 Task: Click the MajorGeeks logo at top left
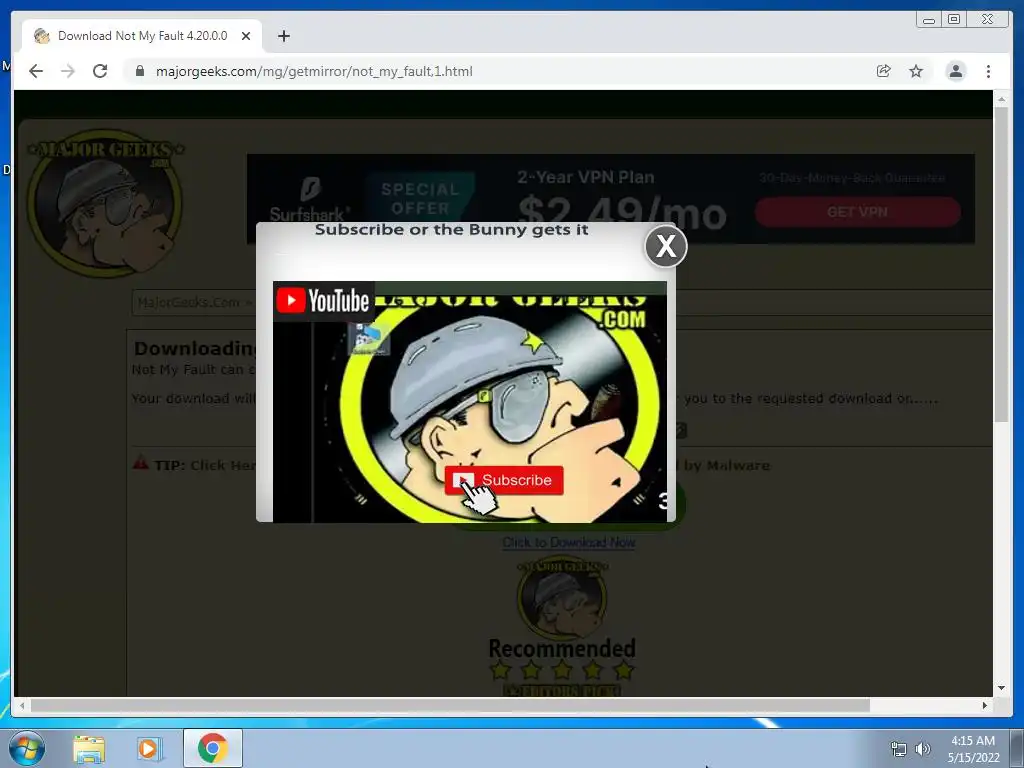104,202
